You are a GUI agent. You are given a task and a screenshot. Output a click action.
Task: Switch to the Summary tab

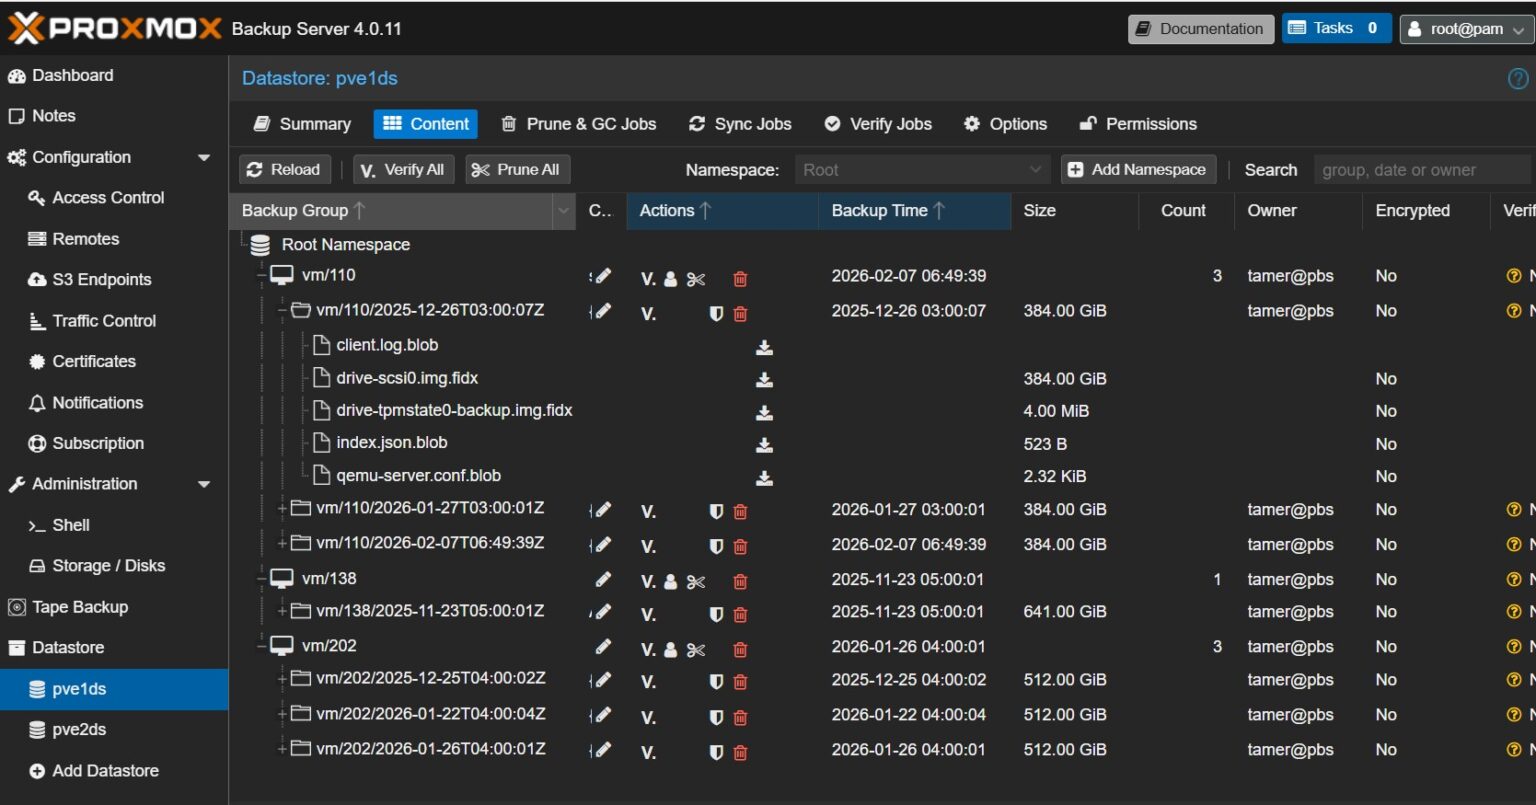[302, 124]
